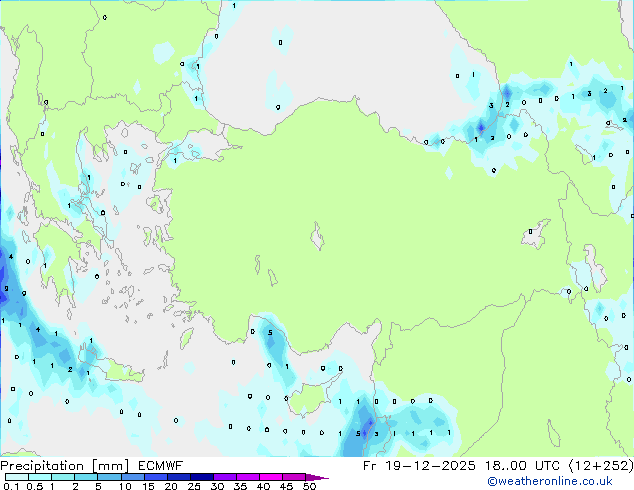This screenshot has height=490, width=634.
Task: Click the legend value '0.1'
Action: [x=12, y=486]
